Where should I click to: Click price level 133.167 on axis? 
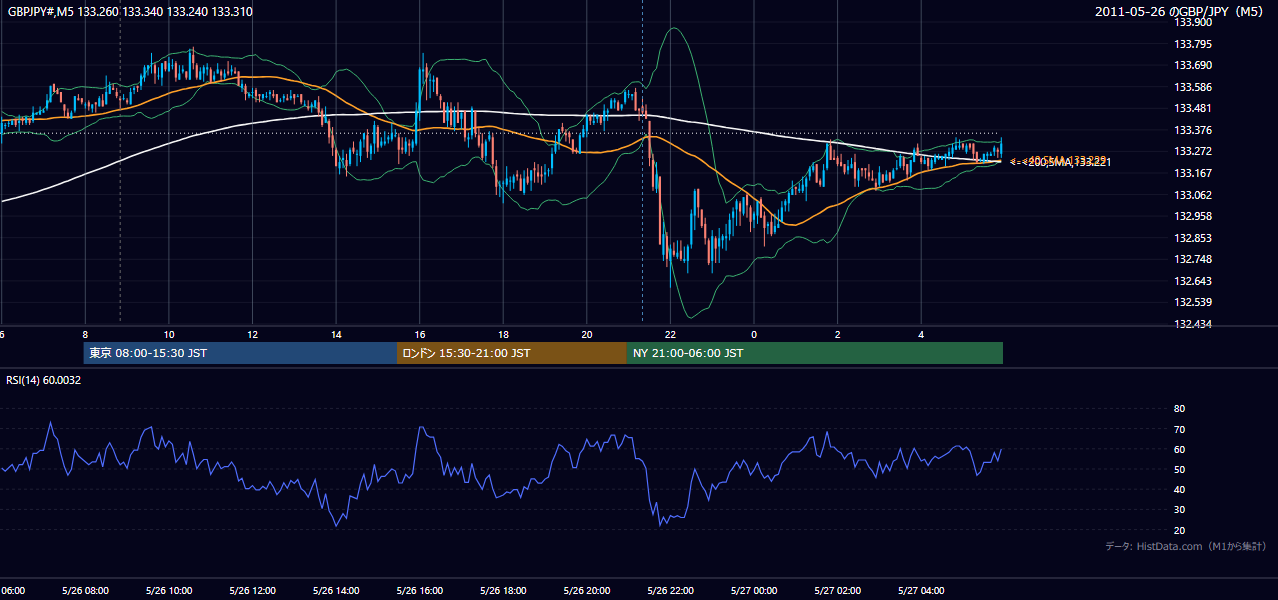pos(1194,173)
